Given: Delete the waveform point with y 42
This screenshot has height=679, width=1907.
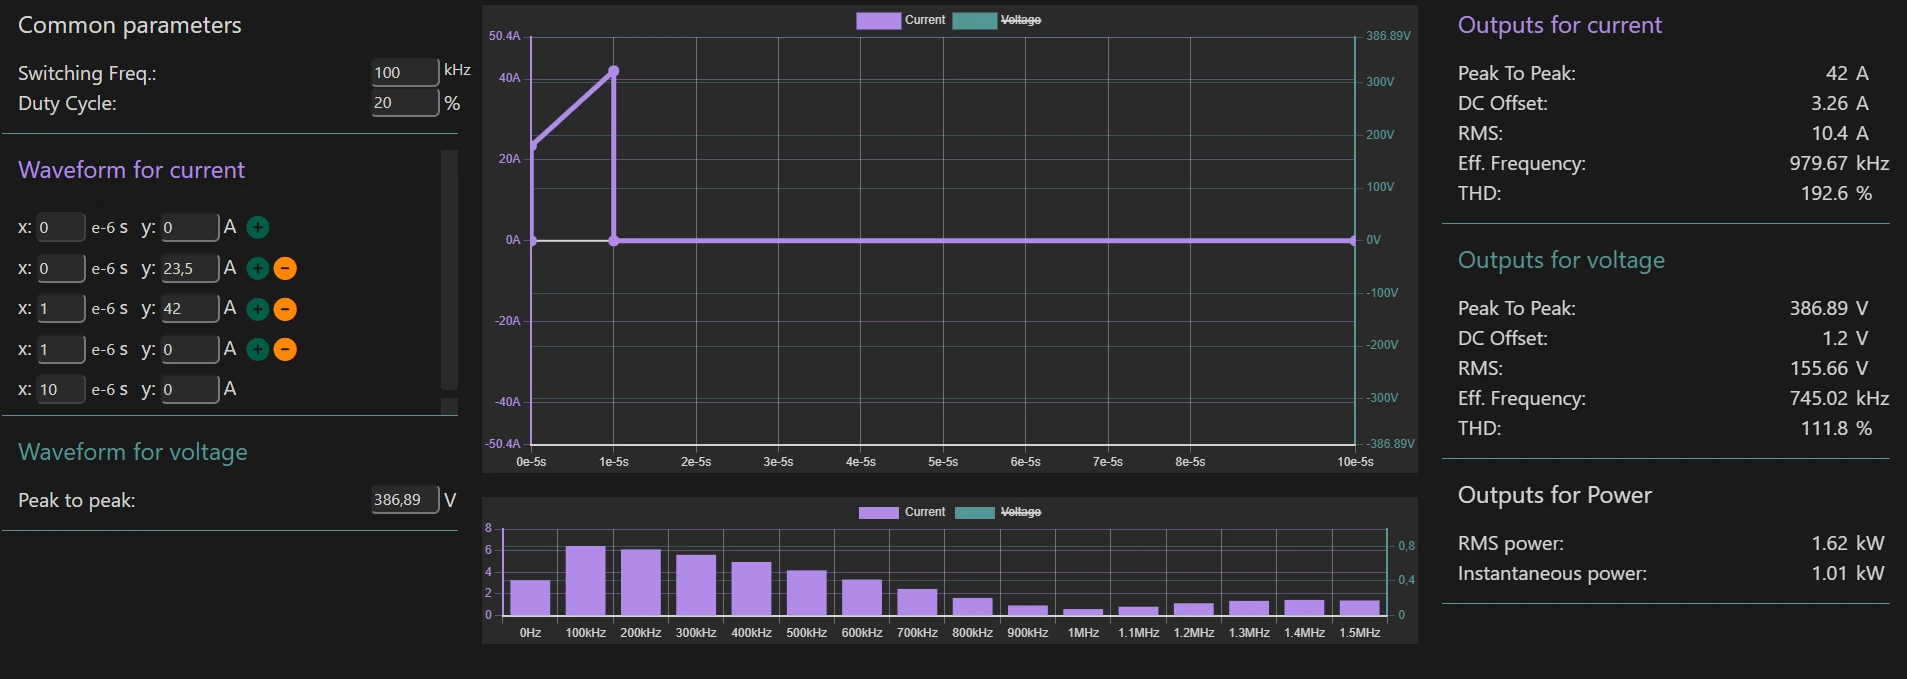Looking at the screenshot, I should pyautogui.click(x=285, y=309).
